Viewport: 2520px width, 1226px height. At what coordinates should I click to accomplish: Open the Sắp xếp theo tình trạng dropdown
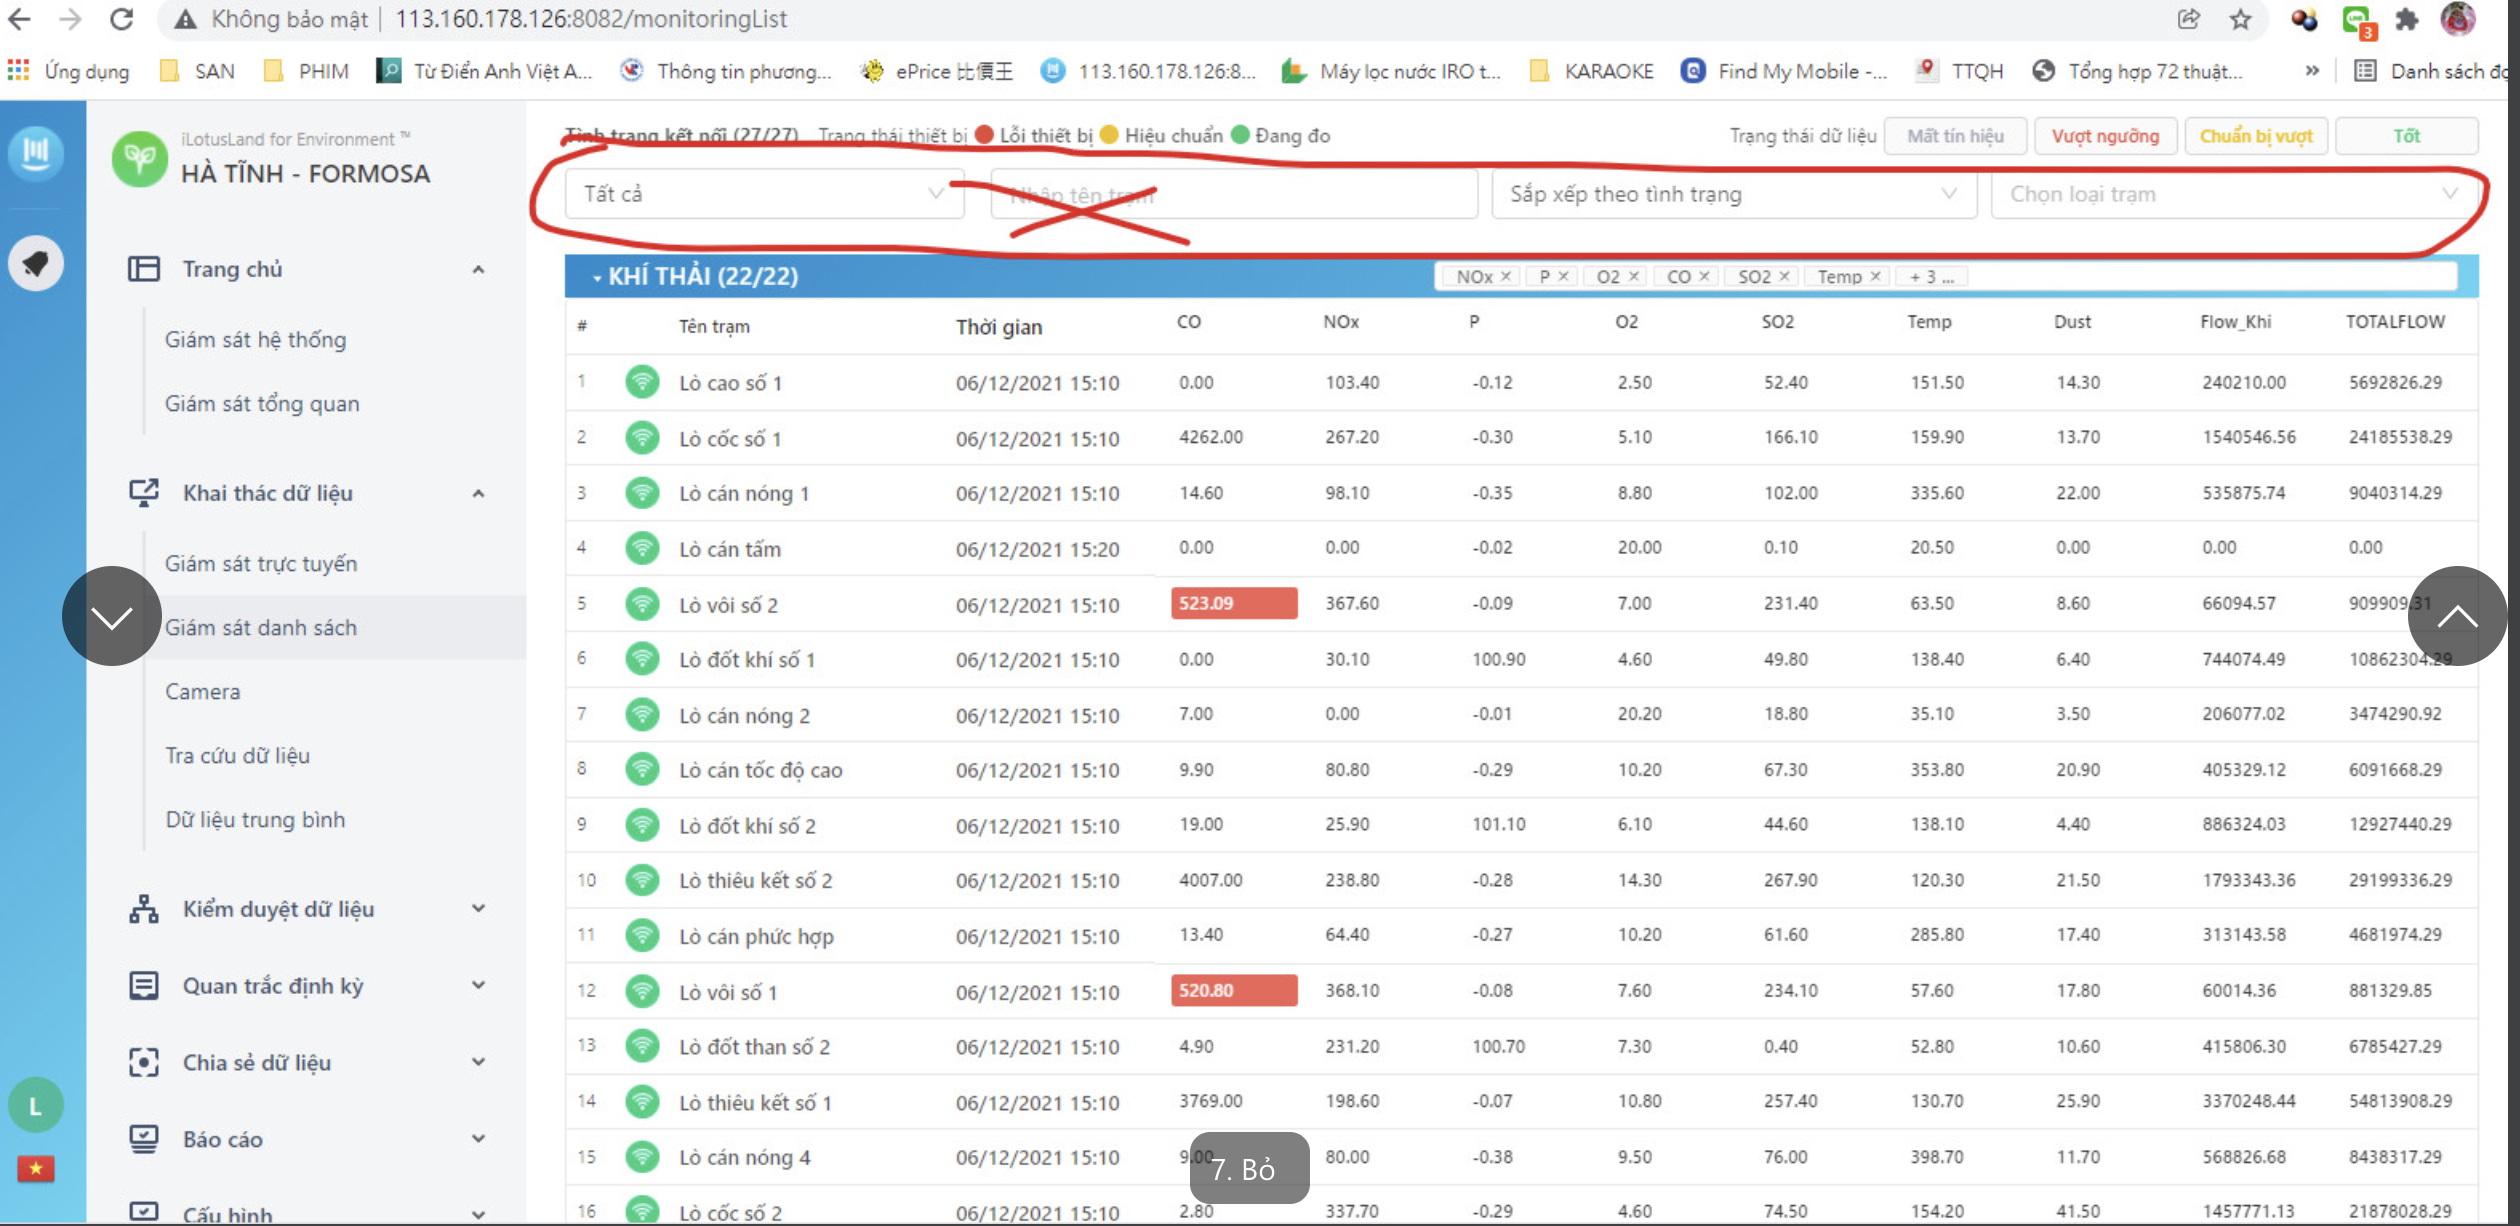click(x=1733, y=194)
